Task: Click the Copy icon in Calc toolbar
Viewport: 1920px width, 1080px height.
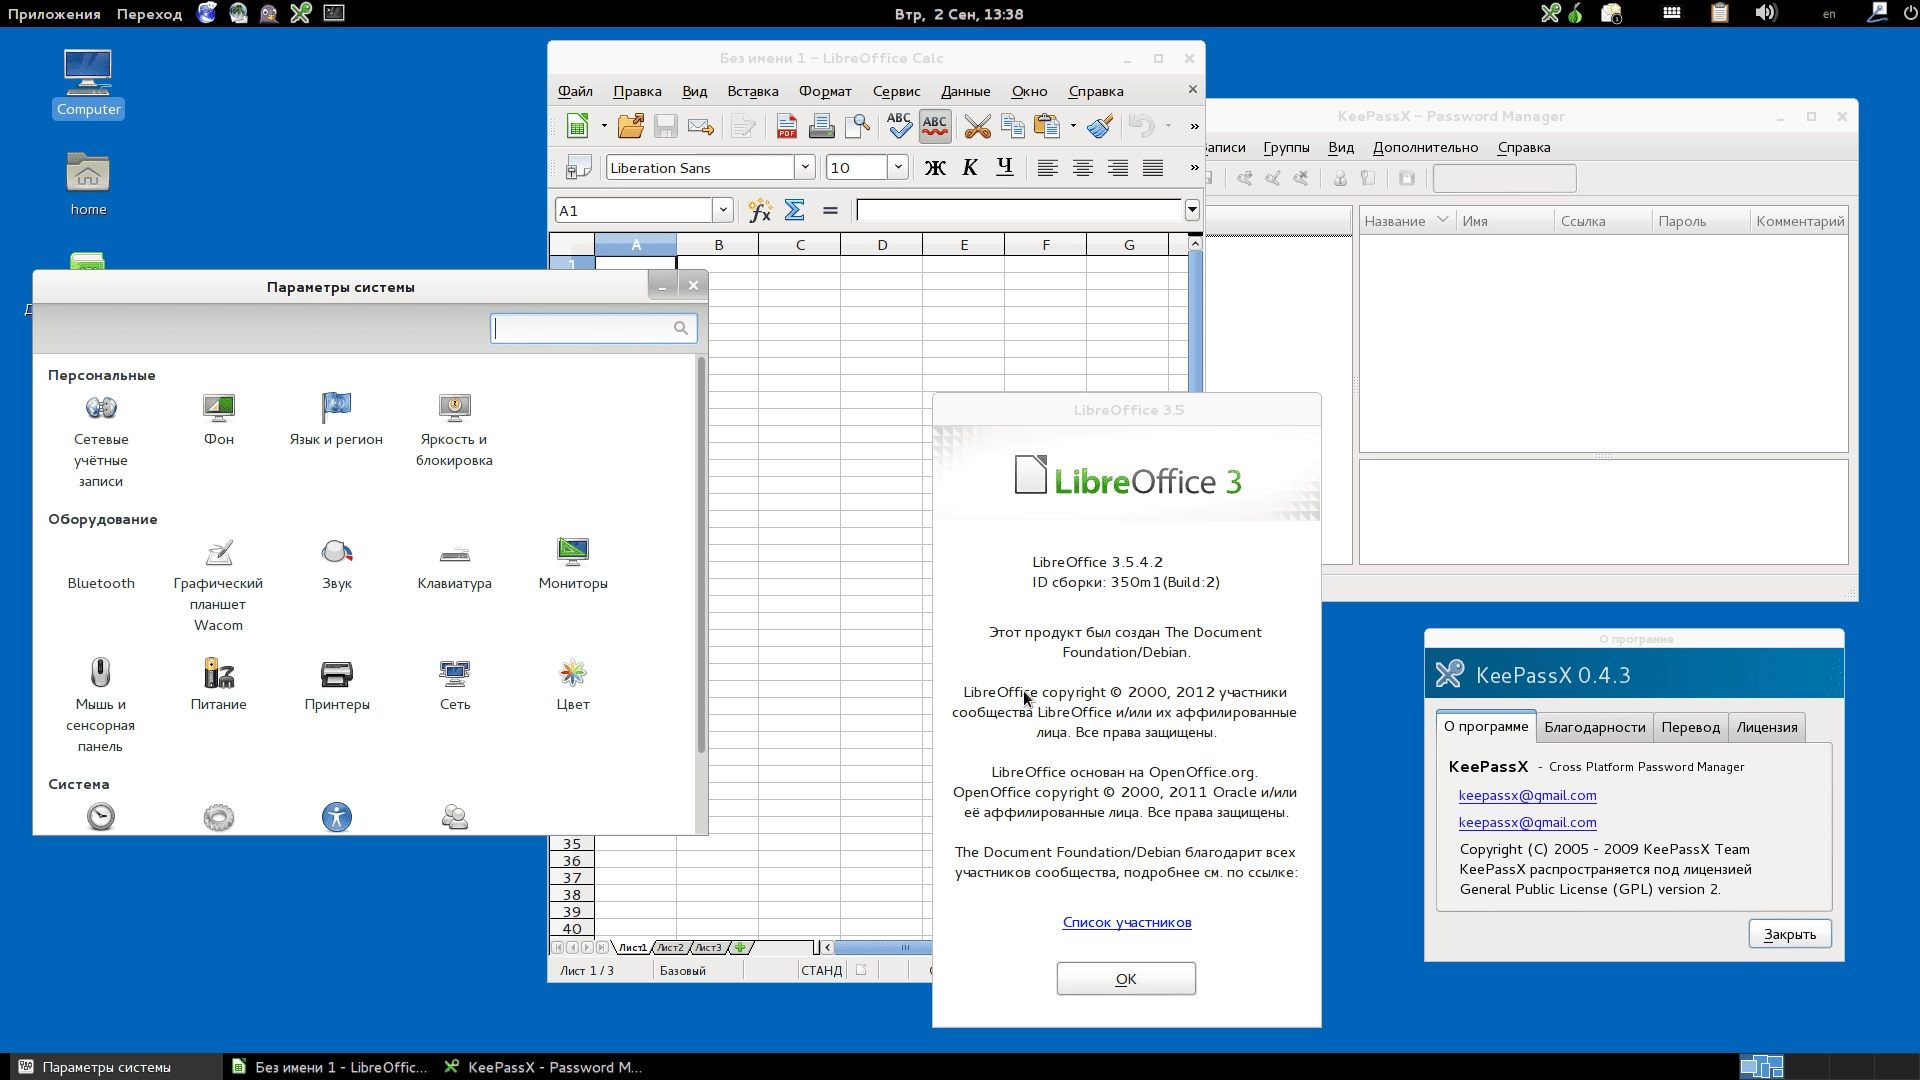Action: [1012, 126]
